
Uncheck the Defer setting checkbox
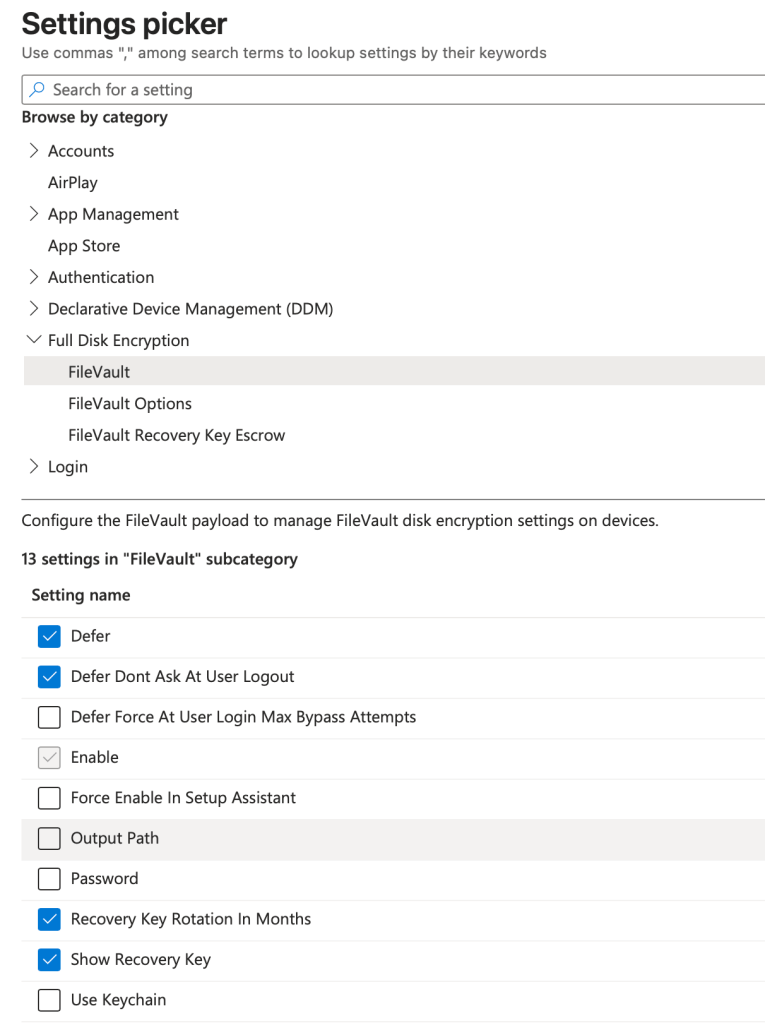coord(48,636)
